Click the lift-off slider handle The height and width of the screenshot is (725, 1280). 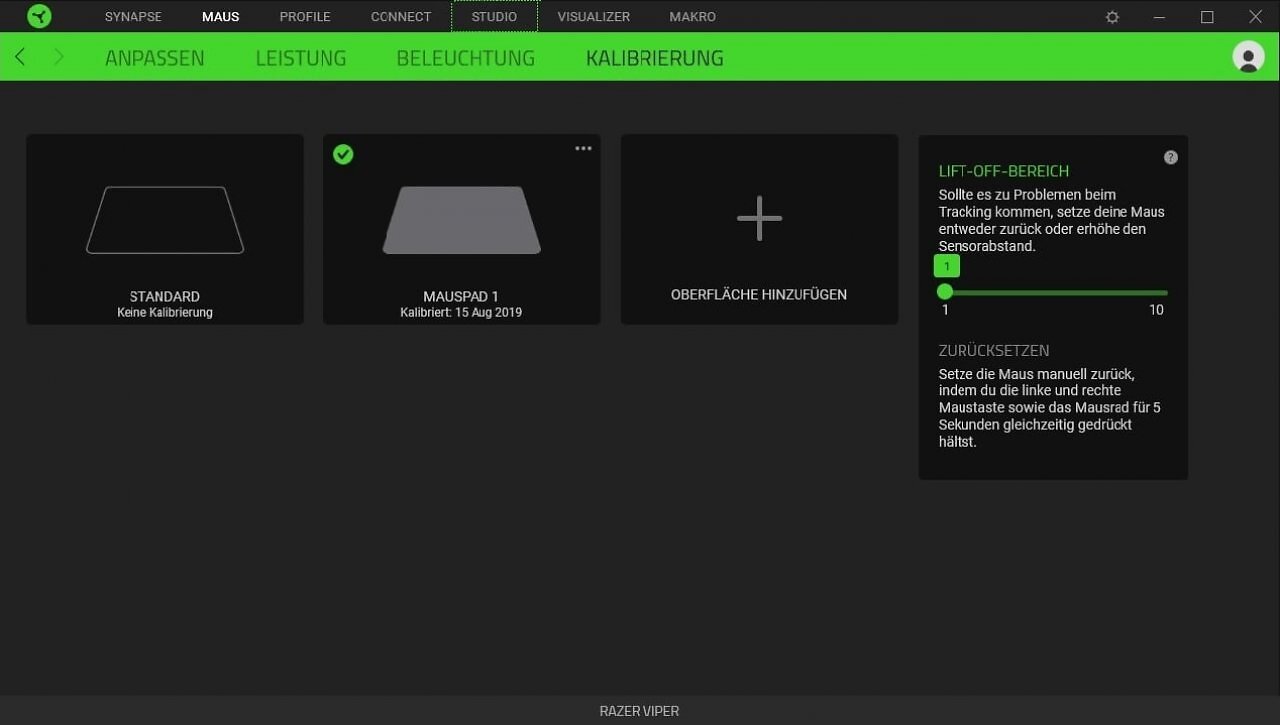(945, 292)
